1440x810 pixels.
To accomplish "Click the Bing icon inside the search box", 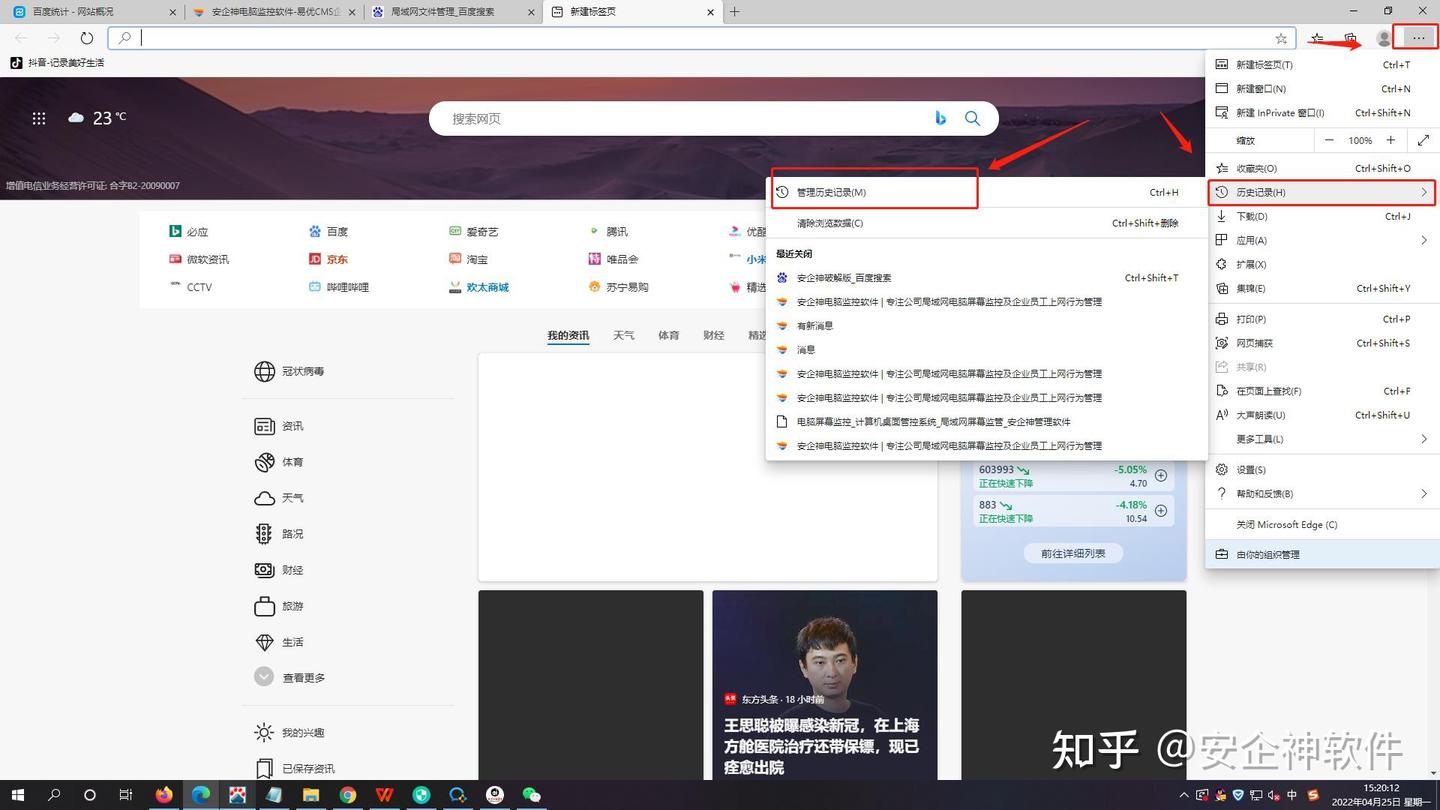I will coord(940,118).
